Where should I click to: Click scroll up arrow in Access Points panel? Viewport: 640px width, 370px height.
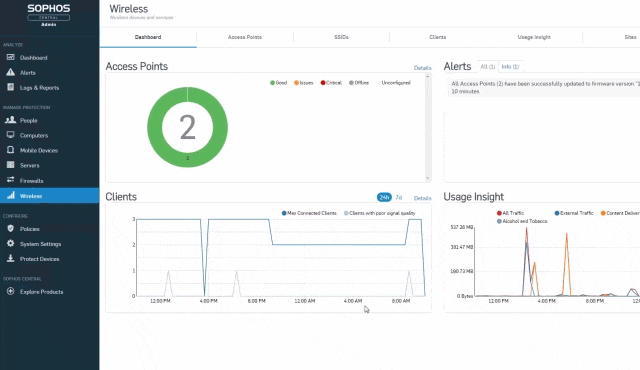click(428, 77)
